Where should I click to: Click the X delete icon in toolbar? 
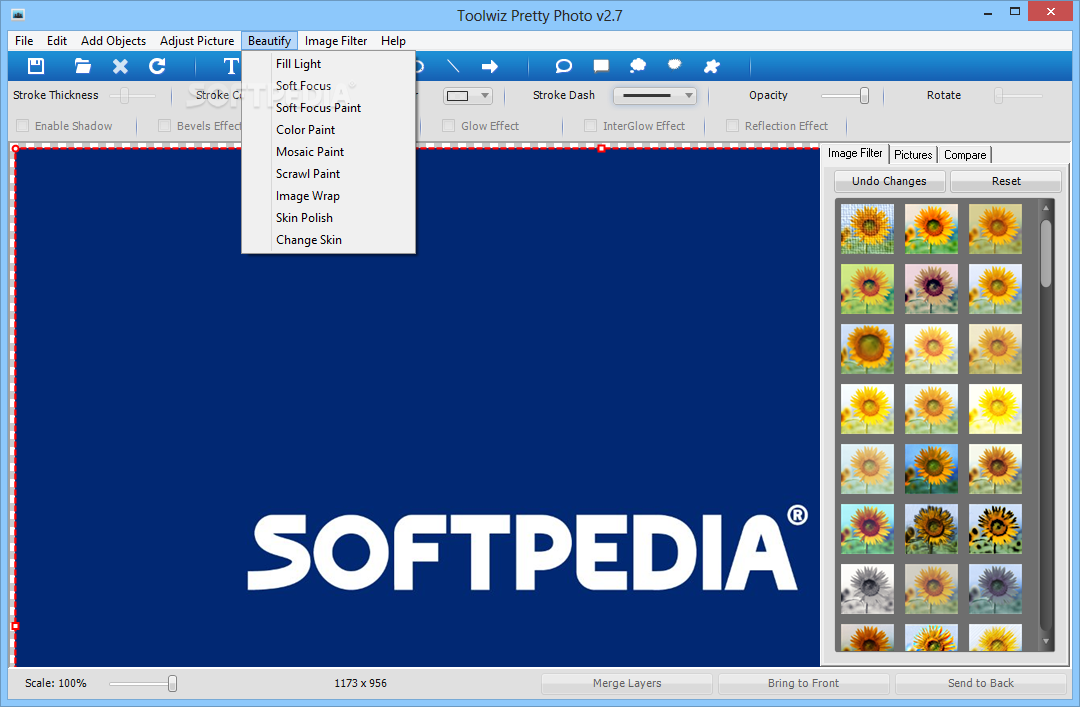pos(121,66)
